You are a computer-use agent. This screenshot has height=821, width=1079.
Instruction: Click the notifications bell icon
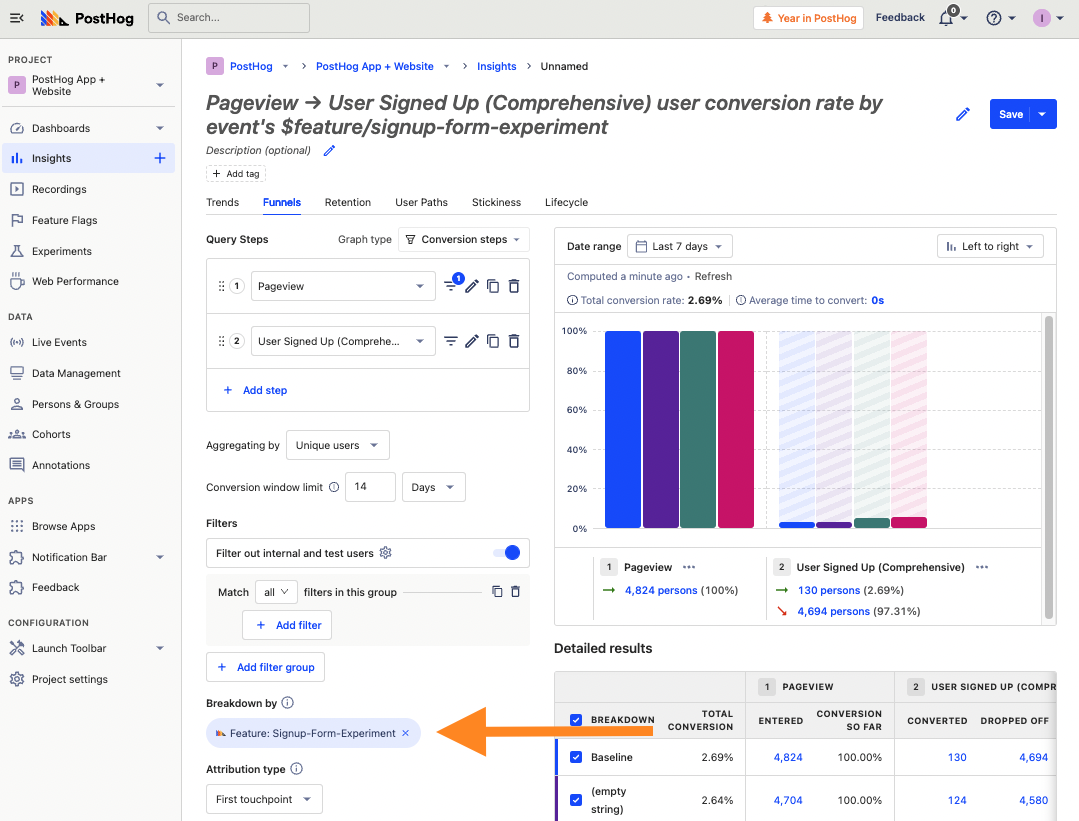click(x=946, y=18)
